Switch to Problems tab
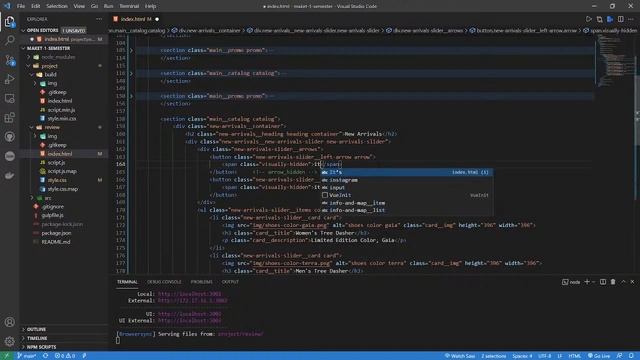The image size is (640, 360). pyautogui.click(x=201, y=282)
